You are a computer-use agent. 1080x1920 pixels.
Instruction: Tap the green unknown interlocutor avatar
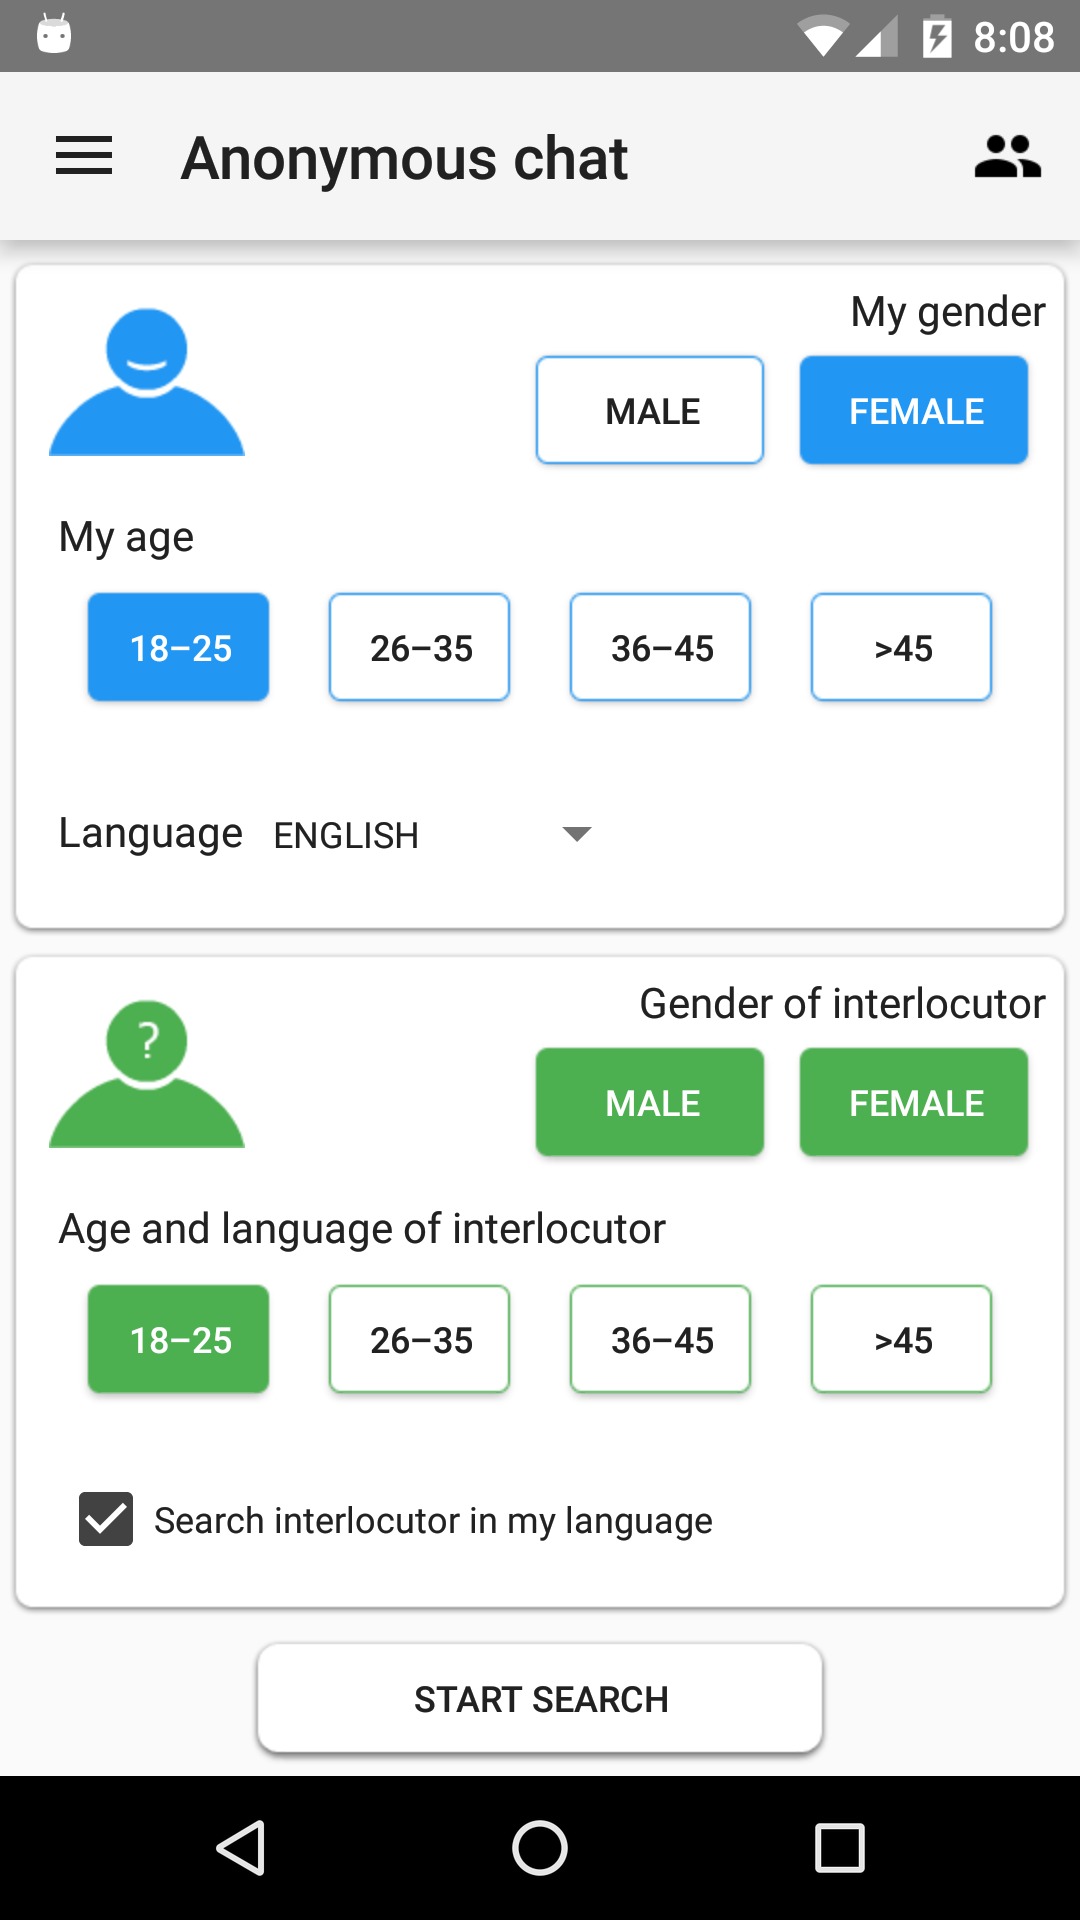pos(147,1074)
